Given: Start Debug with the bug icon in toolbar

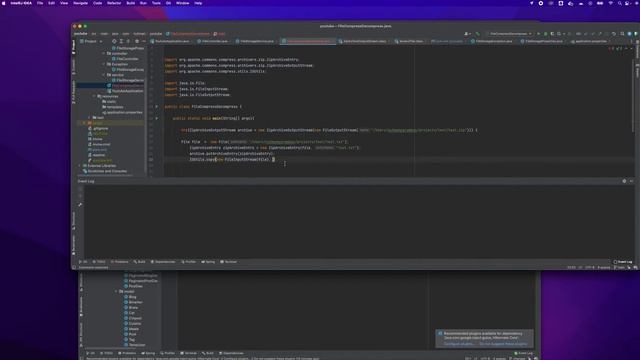Looking at the screenshot, I should point(545,34).
